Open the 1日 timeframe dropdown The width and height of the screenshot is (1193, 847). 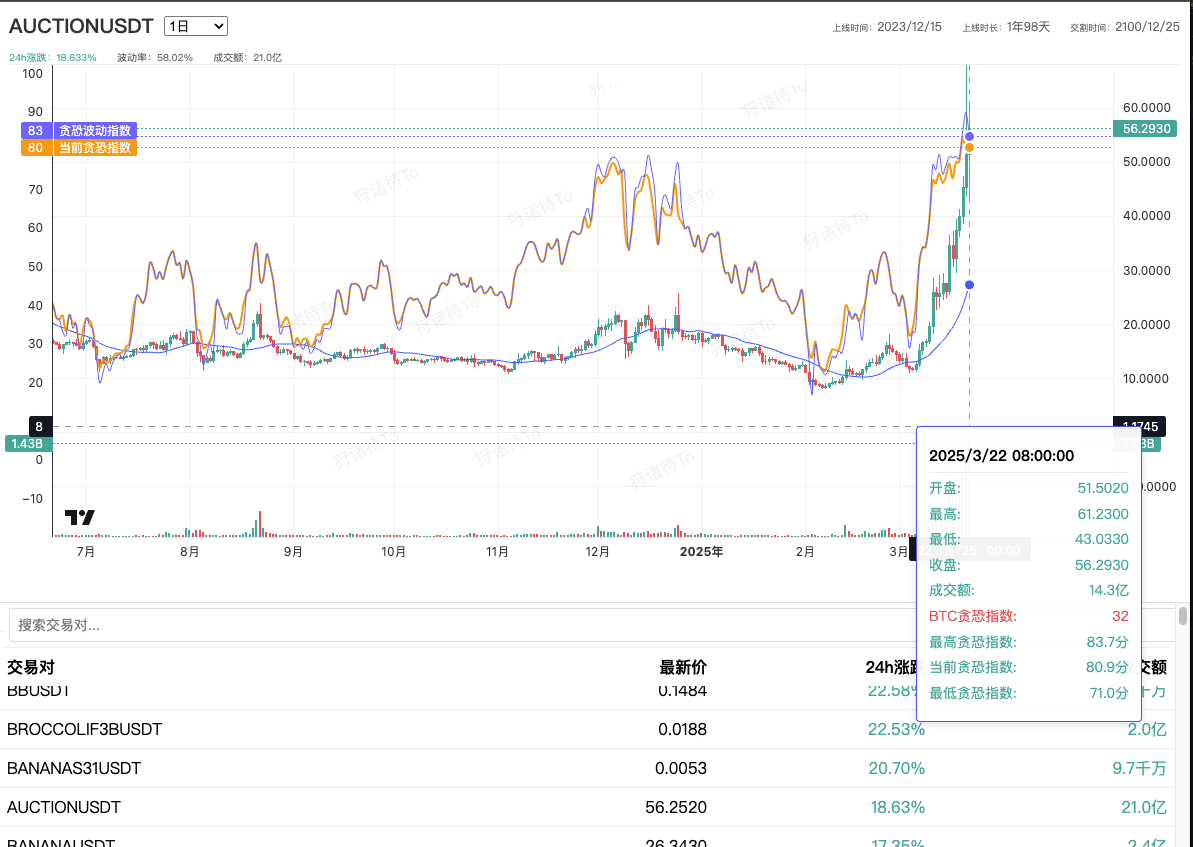point(196,27)
